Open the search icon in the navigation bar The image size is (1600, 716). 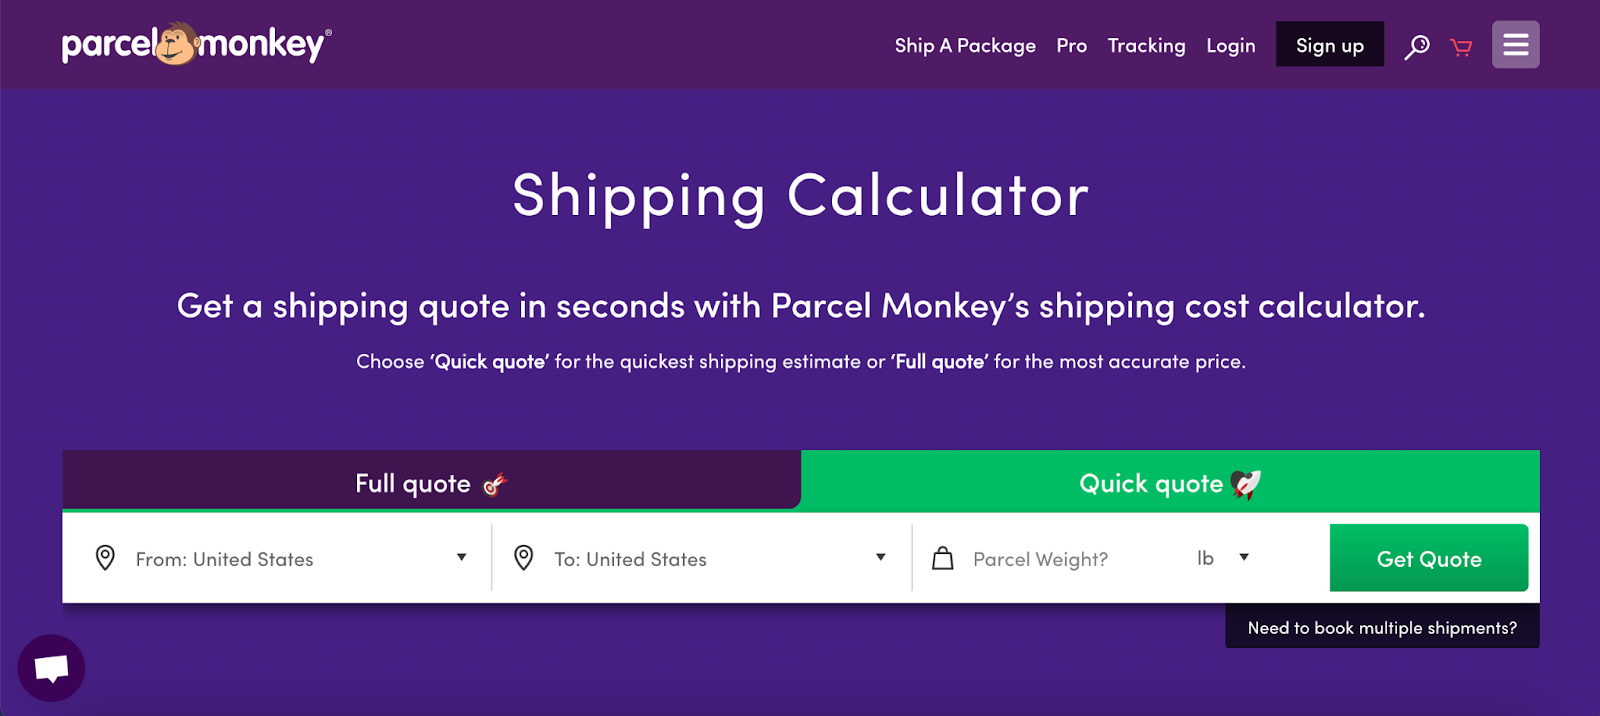click(1416, 45)
